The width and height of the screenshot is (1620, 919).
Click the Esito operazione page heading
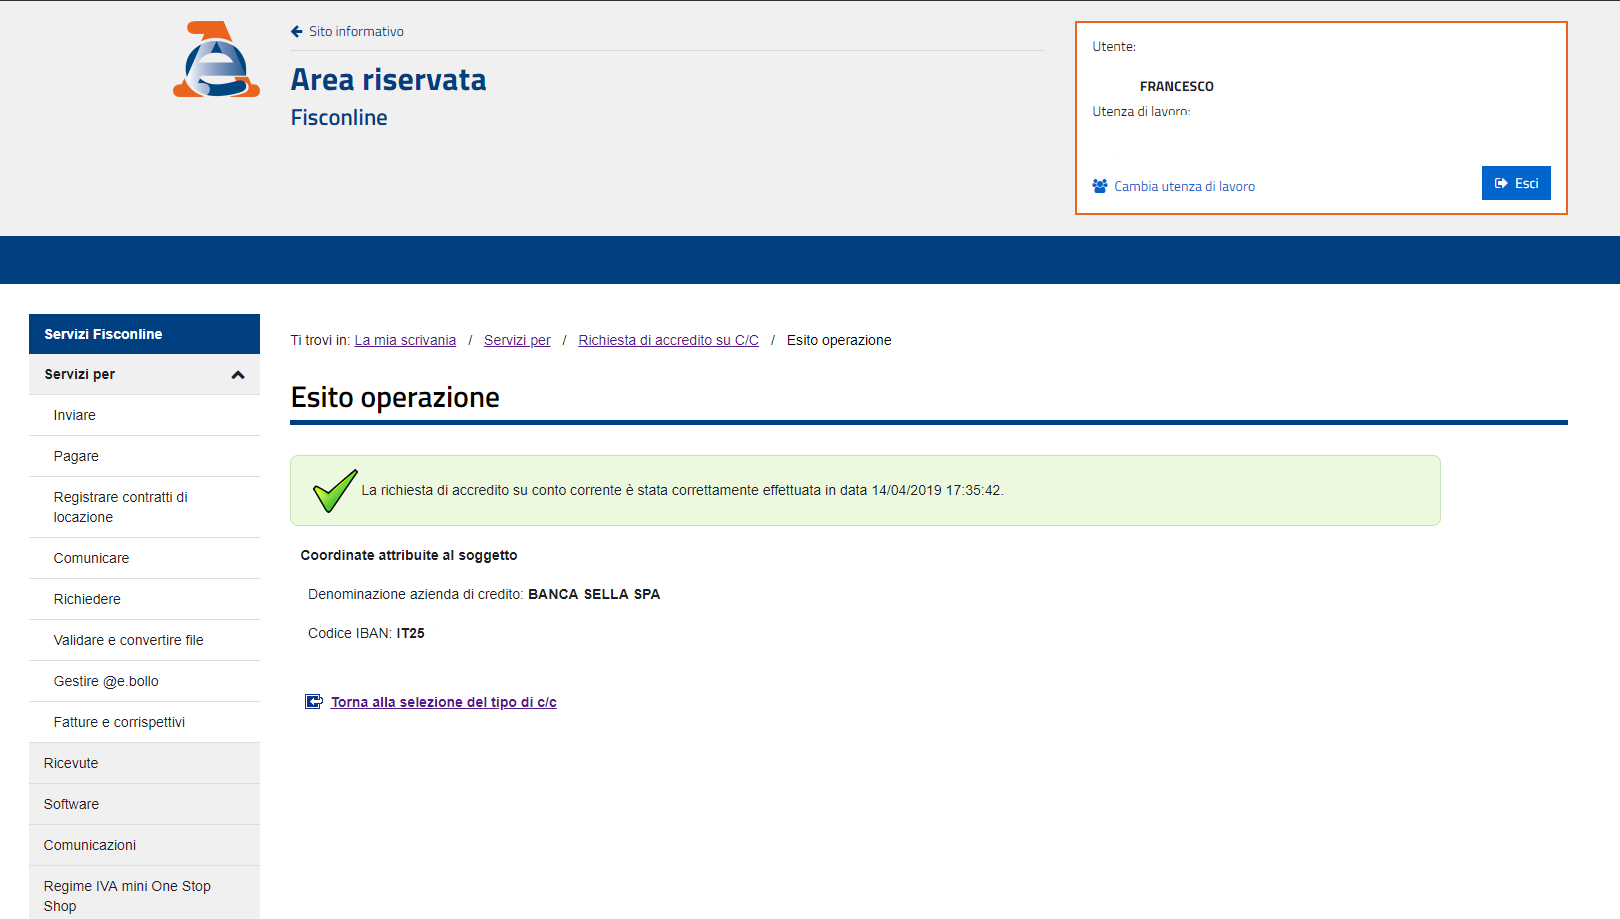pyautogui.click(x=395, y=397)
